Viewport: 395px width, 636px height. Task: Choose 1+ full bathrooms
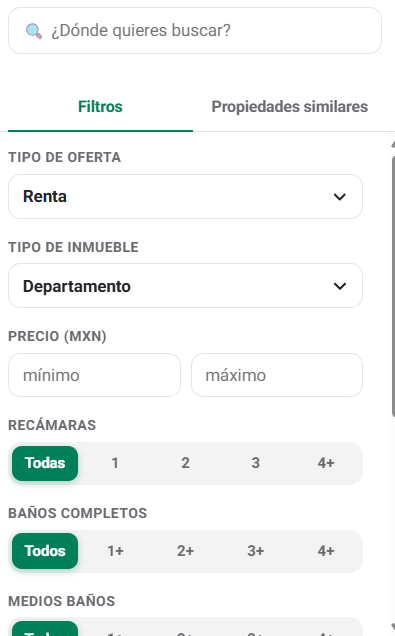point(115,551)
